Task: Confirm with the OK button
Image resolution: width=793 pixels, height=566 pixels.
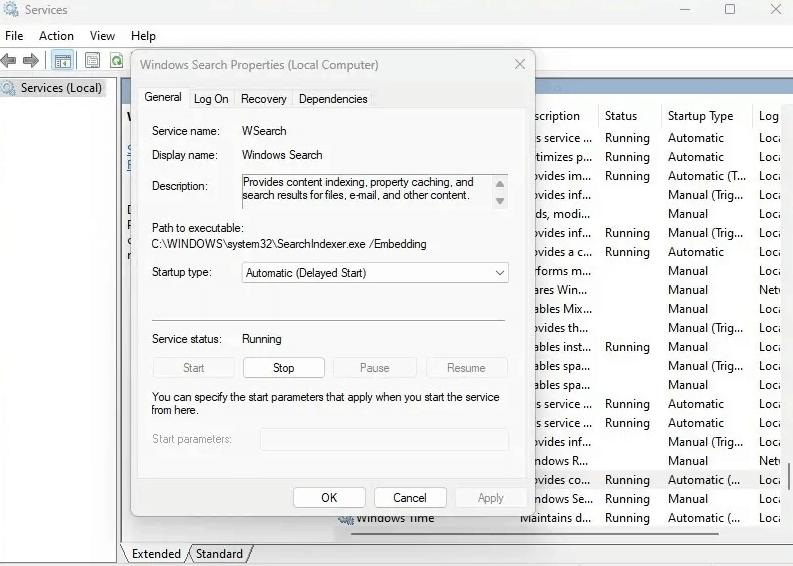Action: (329, 497)
